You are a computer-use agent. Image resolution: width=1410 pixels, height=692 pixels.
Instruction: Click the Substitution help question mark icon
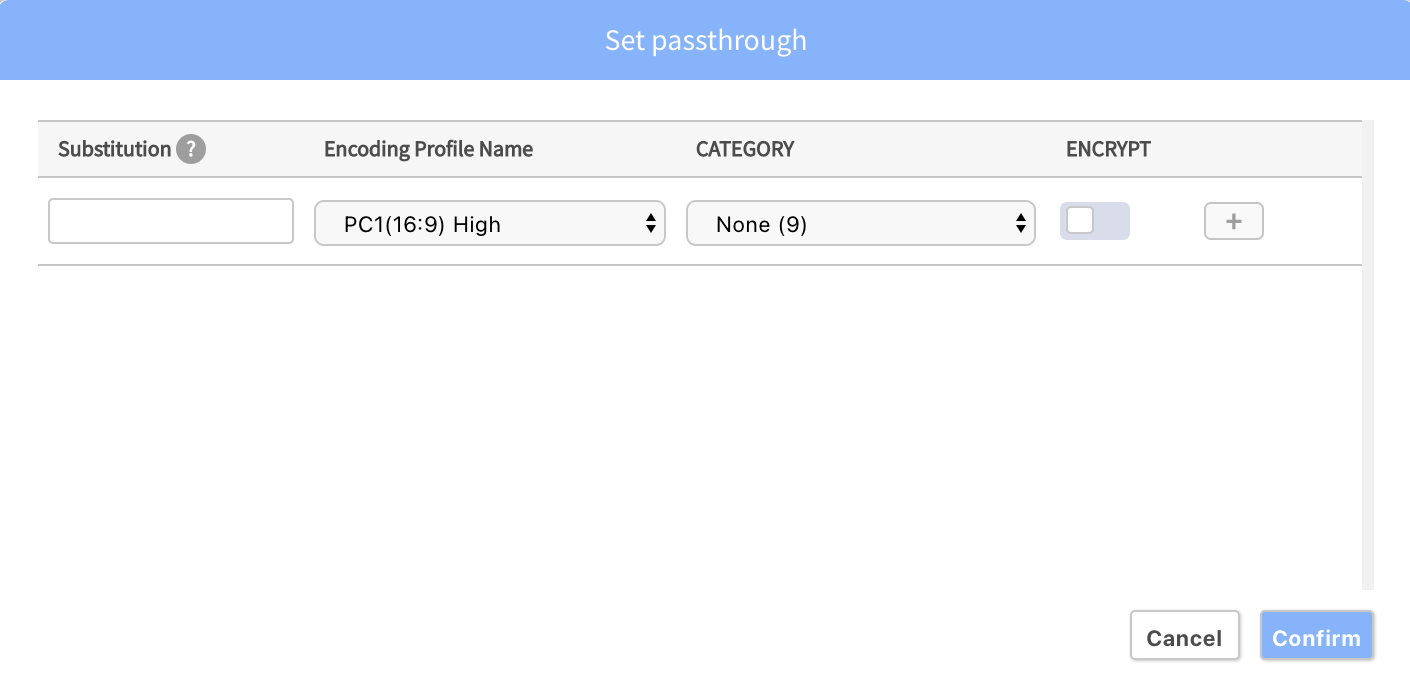coord(191,150)
